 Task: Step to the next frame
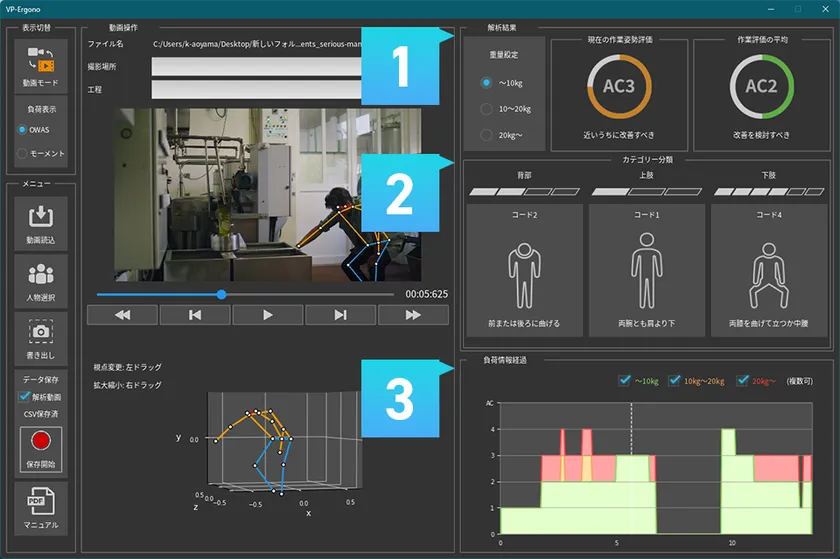pyautogui.click(x=340, y=315)
